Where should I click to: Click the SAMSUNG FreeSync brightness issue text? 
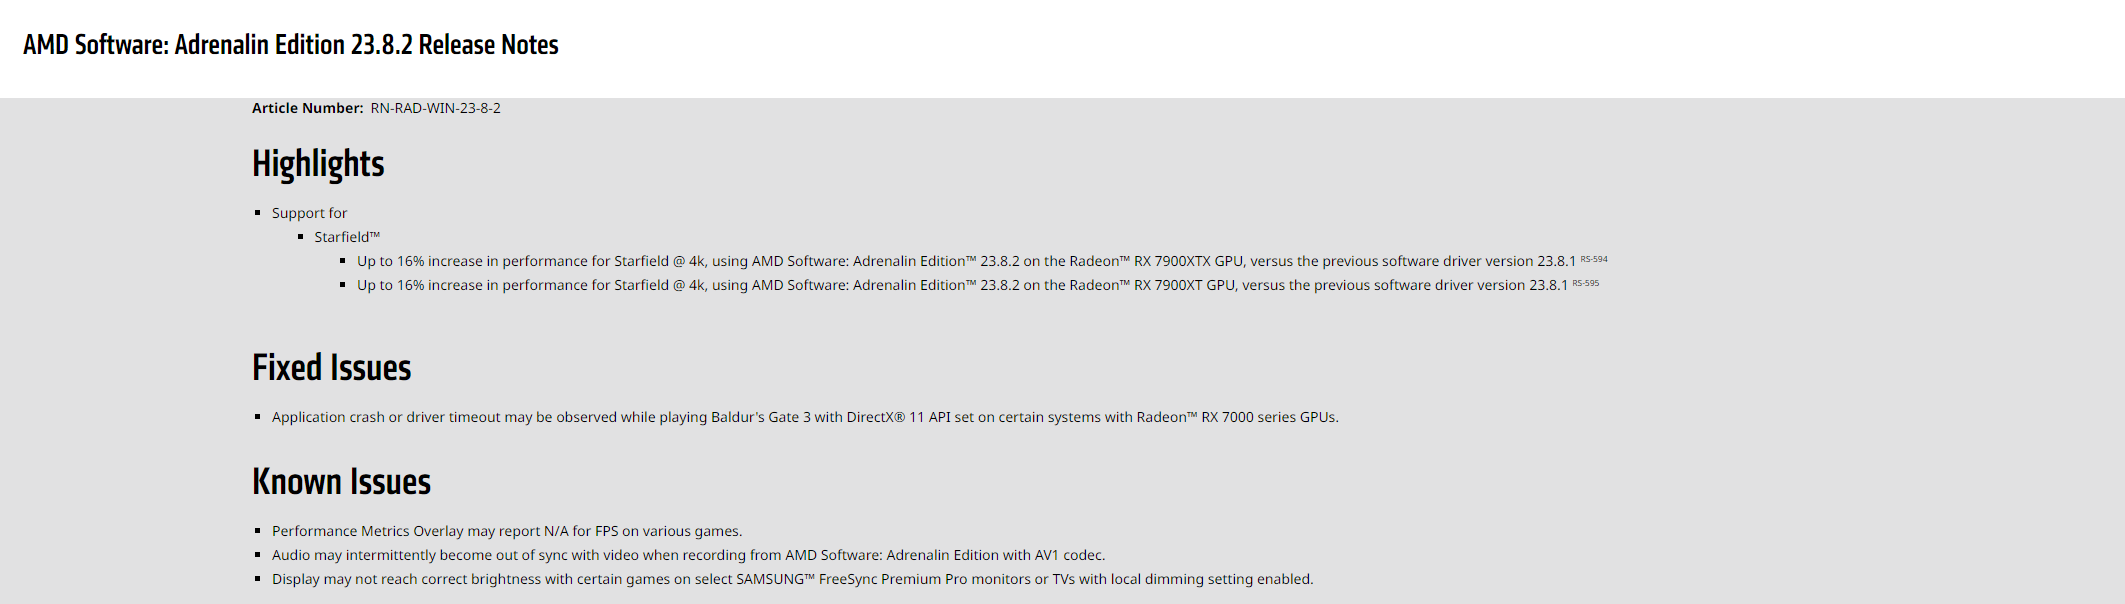[x=792, y=579]
